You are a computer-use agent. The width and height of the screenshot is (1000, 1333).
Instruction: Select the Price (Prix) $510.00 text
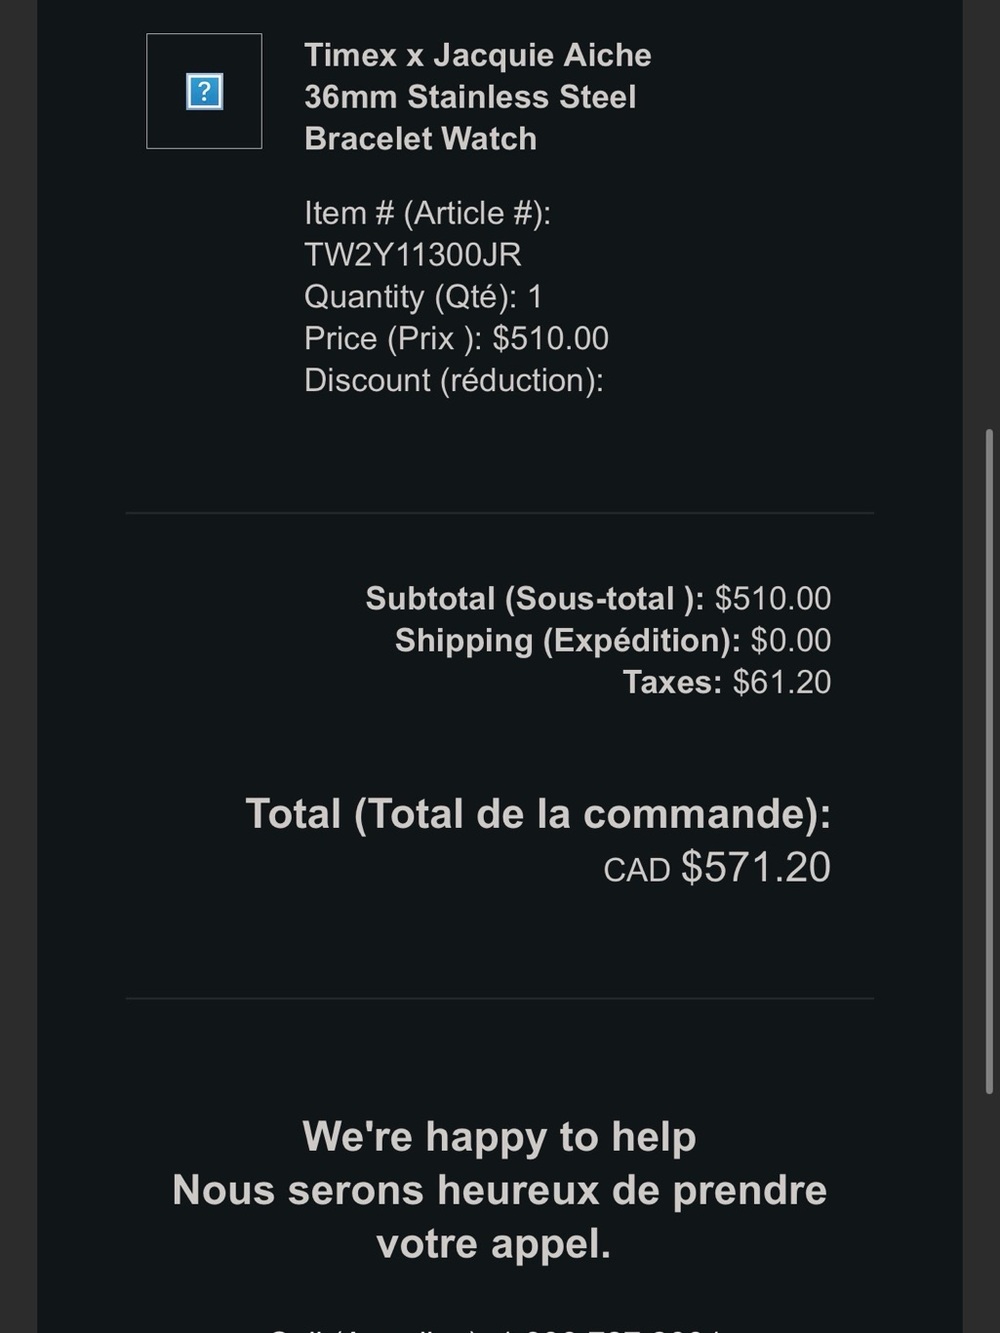(x=456, y=339)
